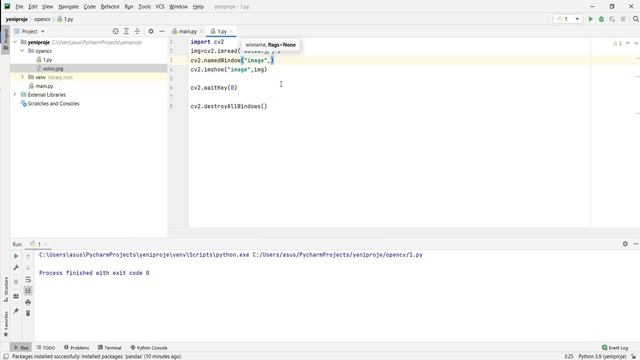Close the 1.py editor tab
The height and width of the screenshot is (360, 640).
point(231,31)
